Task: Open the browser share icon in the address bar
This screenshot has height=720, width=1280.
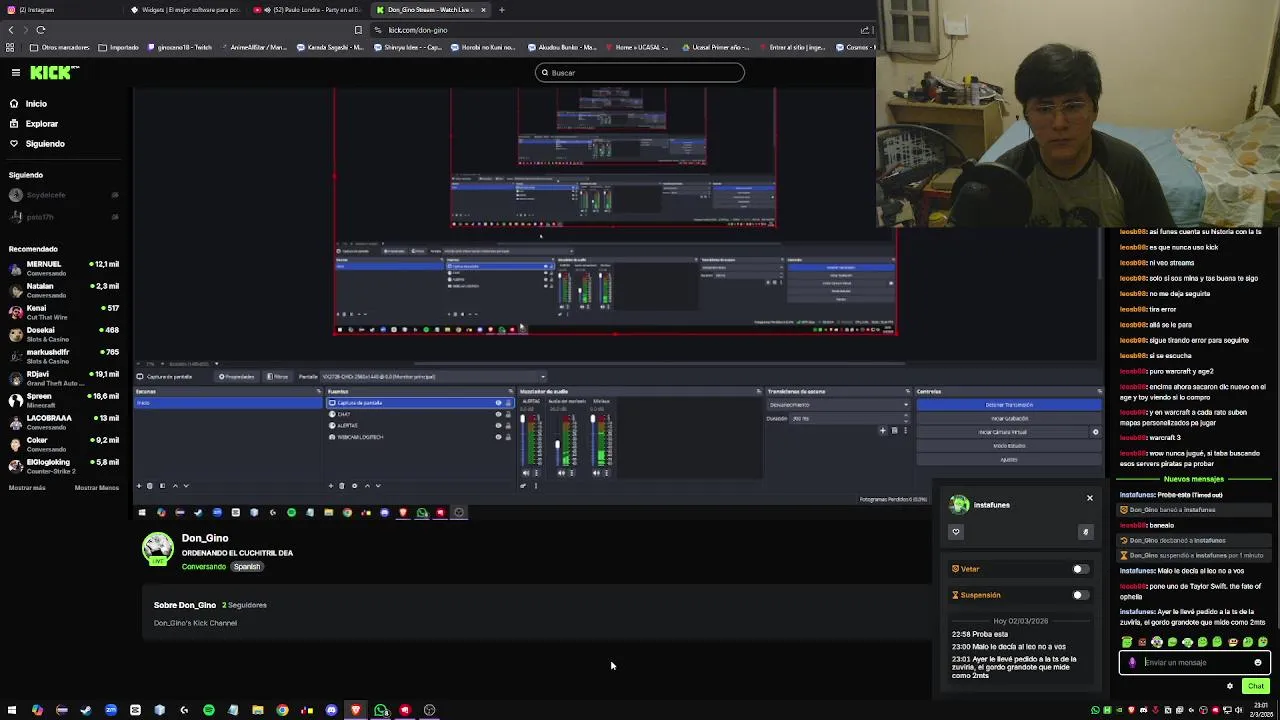Action: tap(865, 30)
